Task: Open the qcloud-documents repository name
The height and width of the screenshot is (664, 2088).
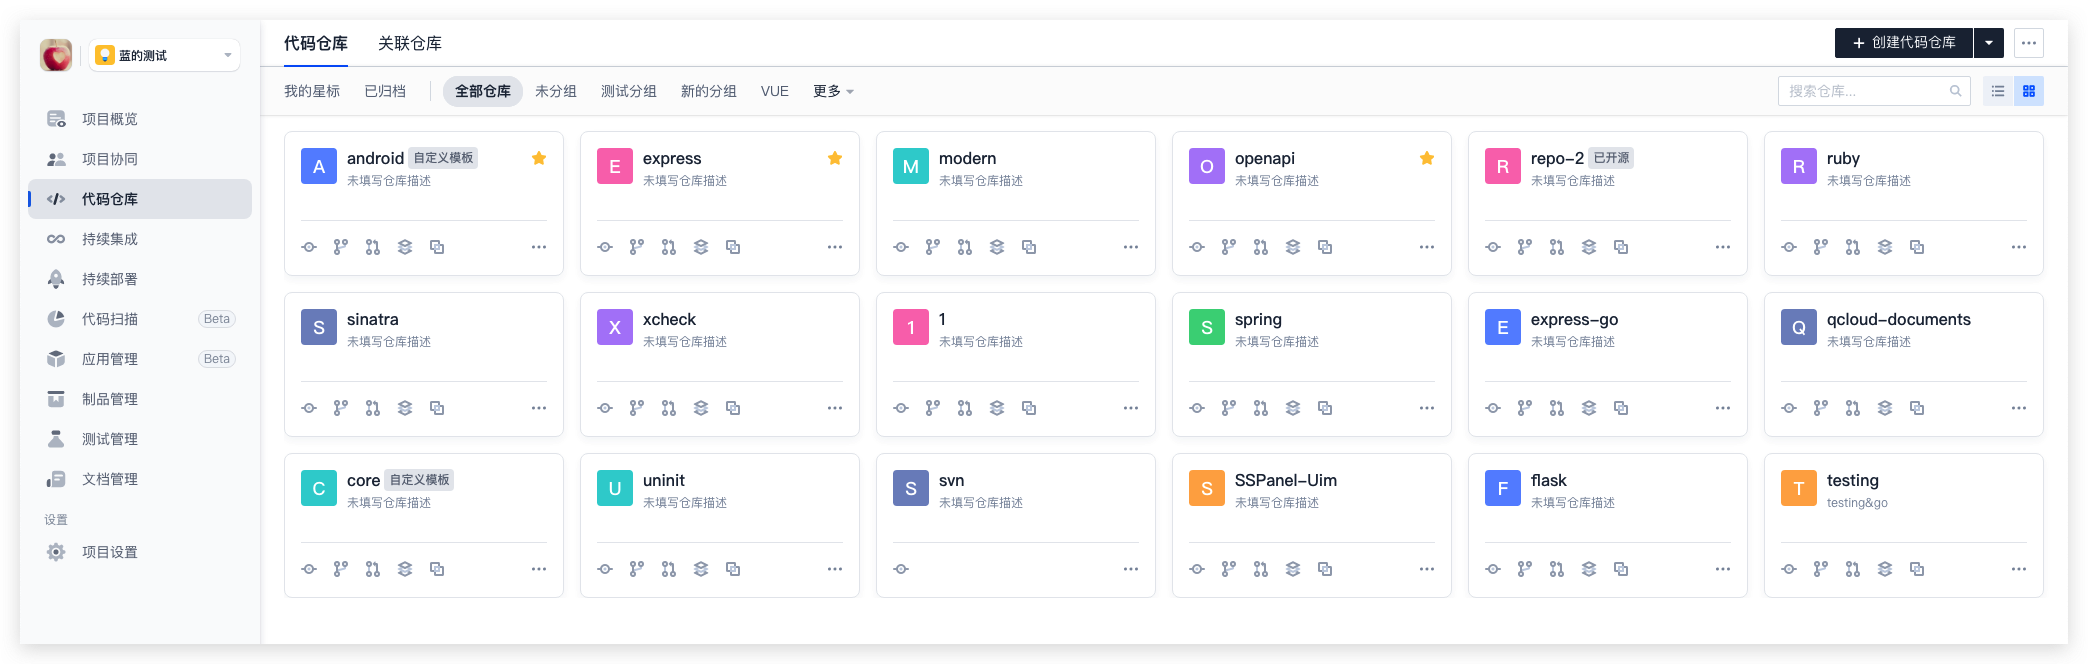Action: [1899, 319]
